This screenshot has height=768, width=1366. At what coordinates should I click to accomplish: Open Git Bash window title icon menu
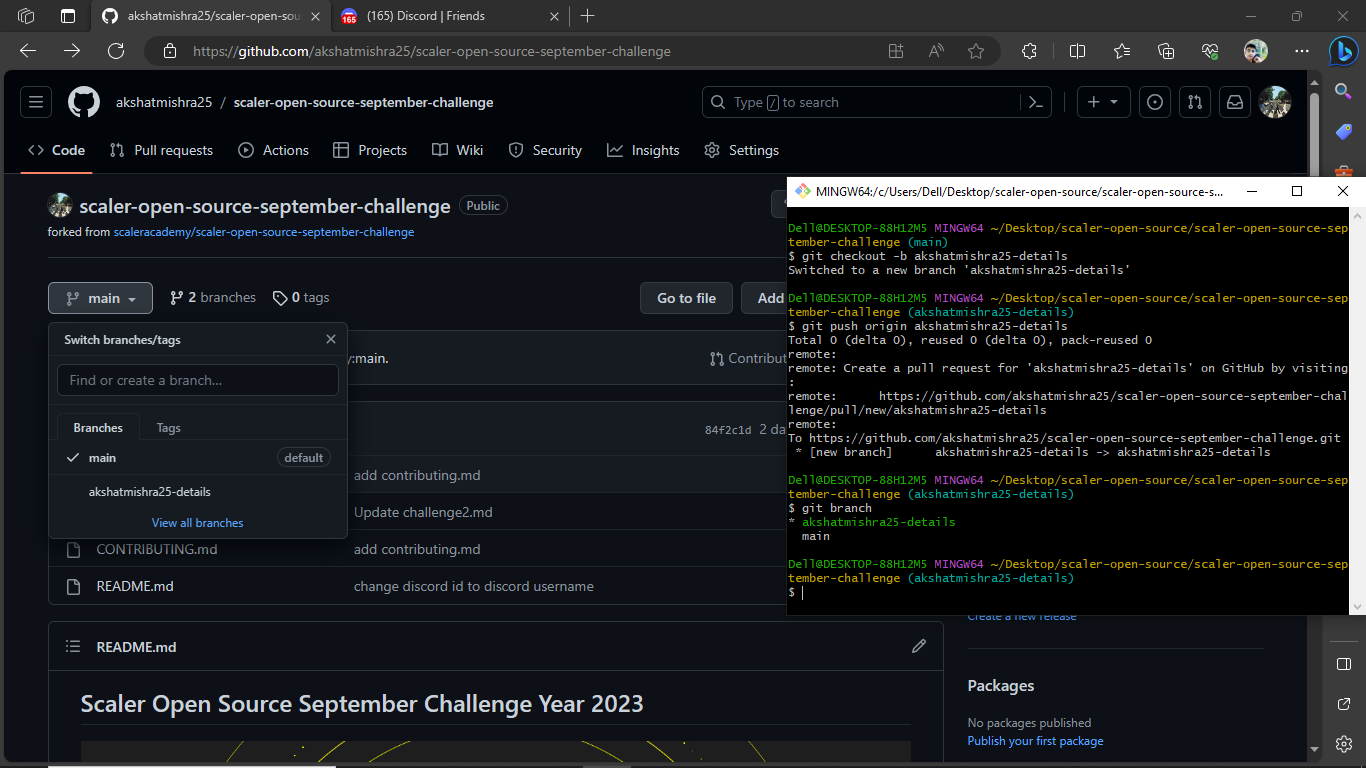(x=801, y=191)
